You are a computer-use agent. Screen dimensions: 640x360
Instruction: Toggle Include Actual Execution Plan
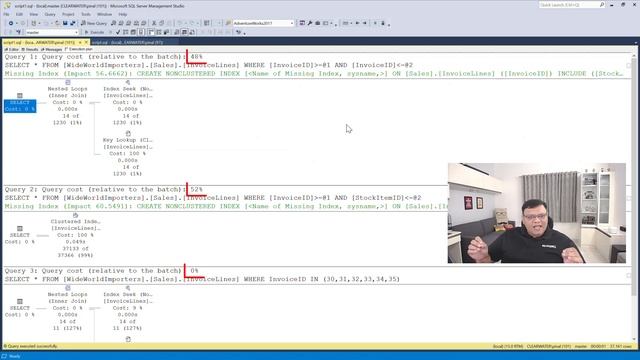[151, 32]
